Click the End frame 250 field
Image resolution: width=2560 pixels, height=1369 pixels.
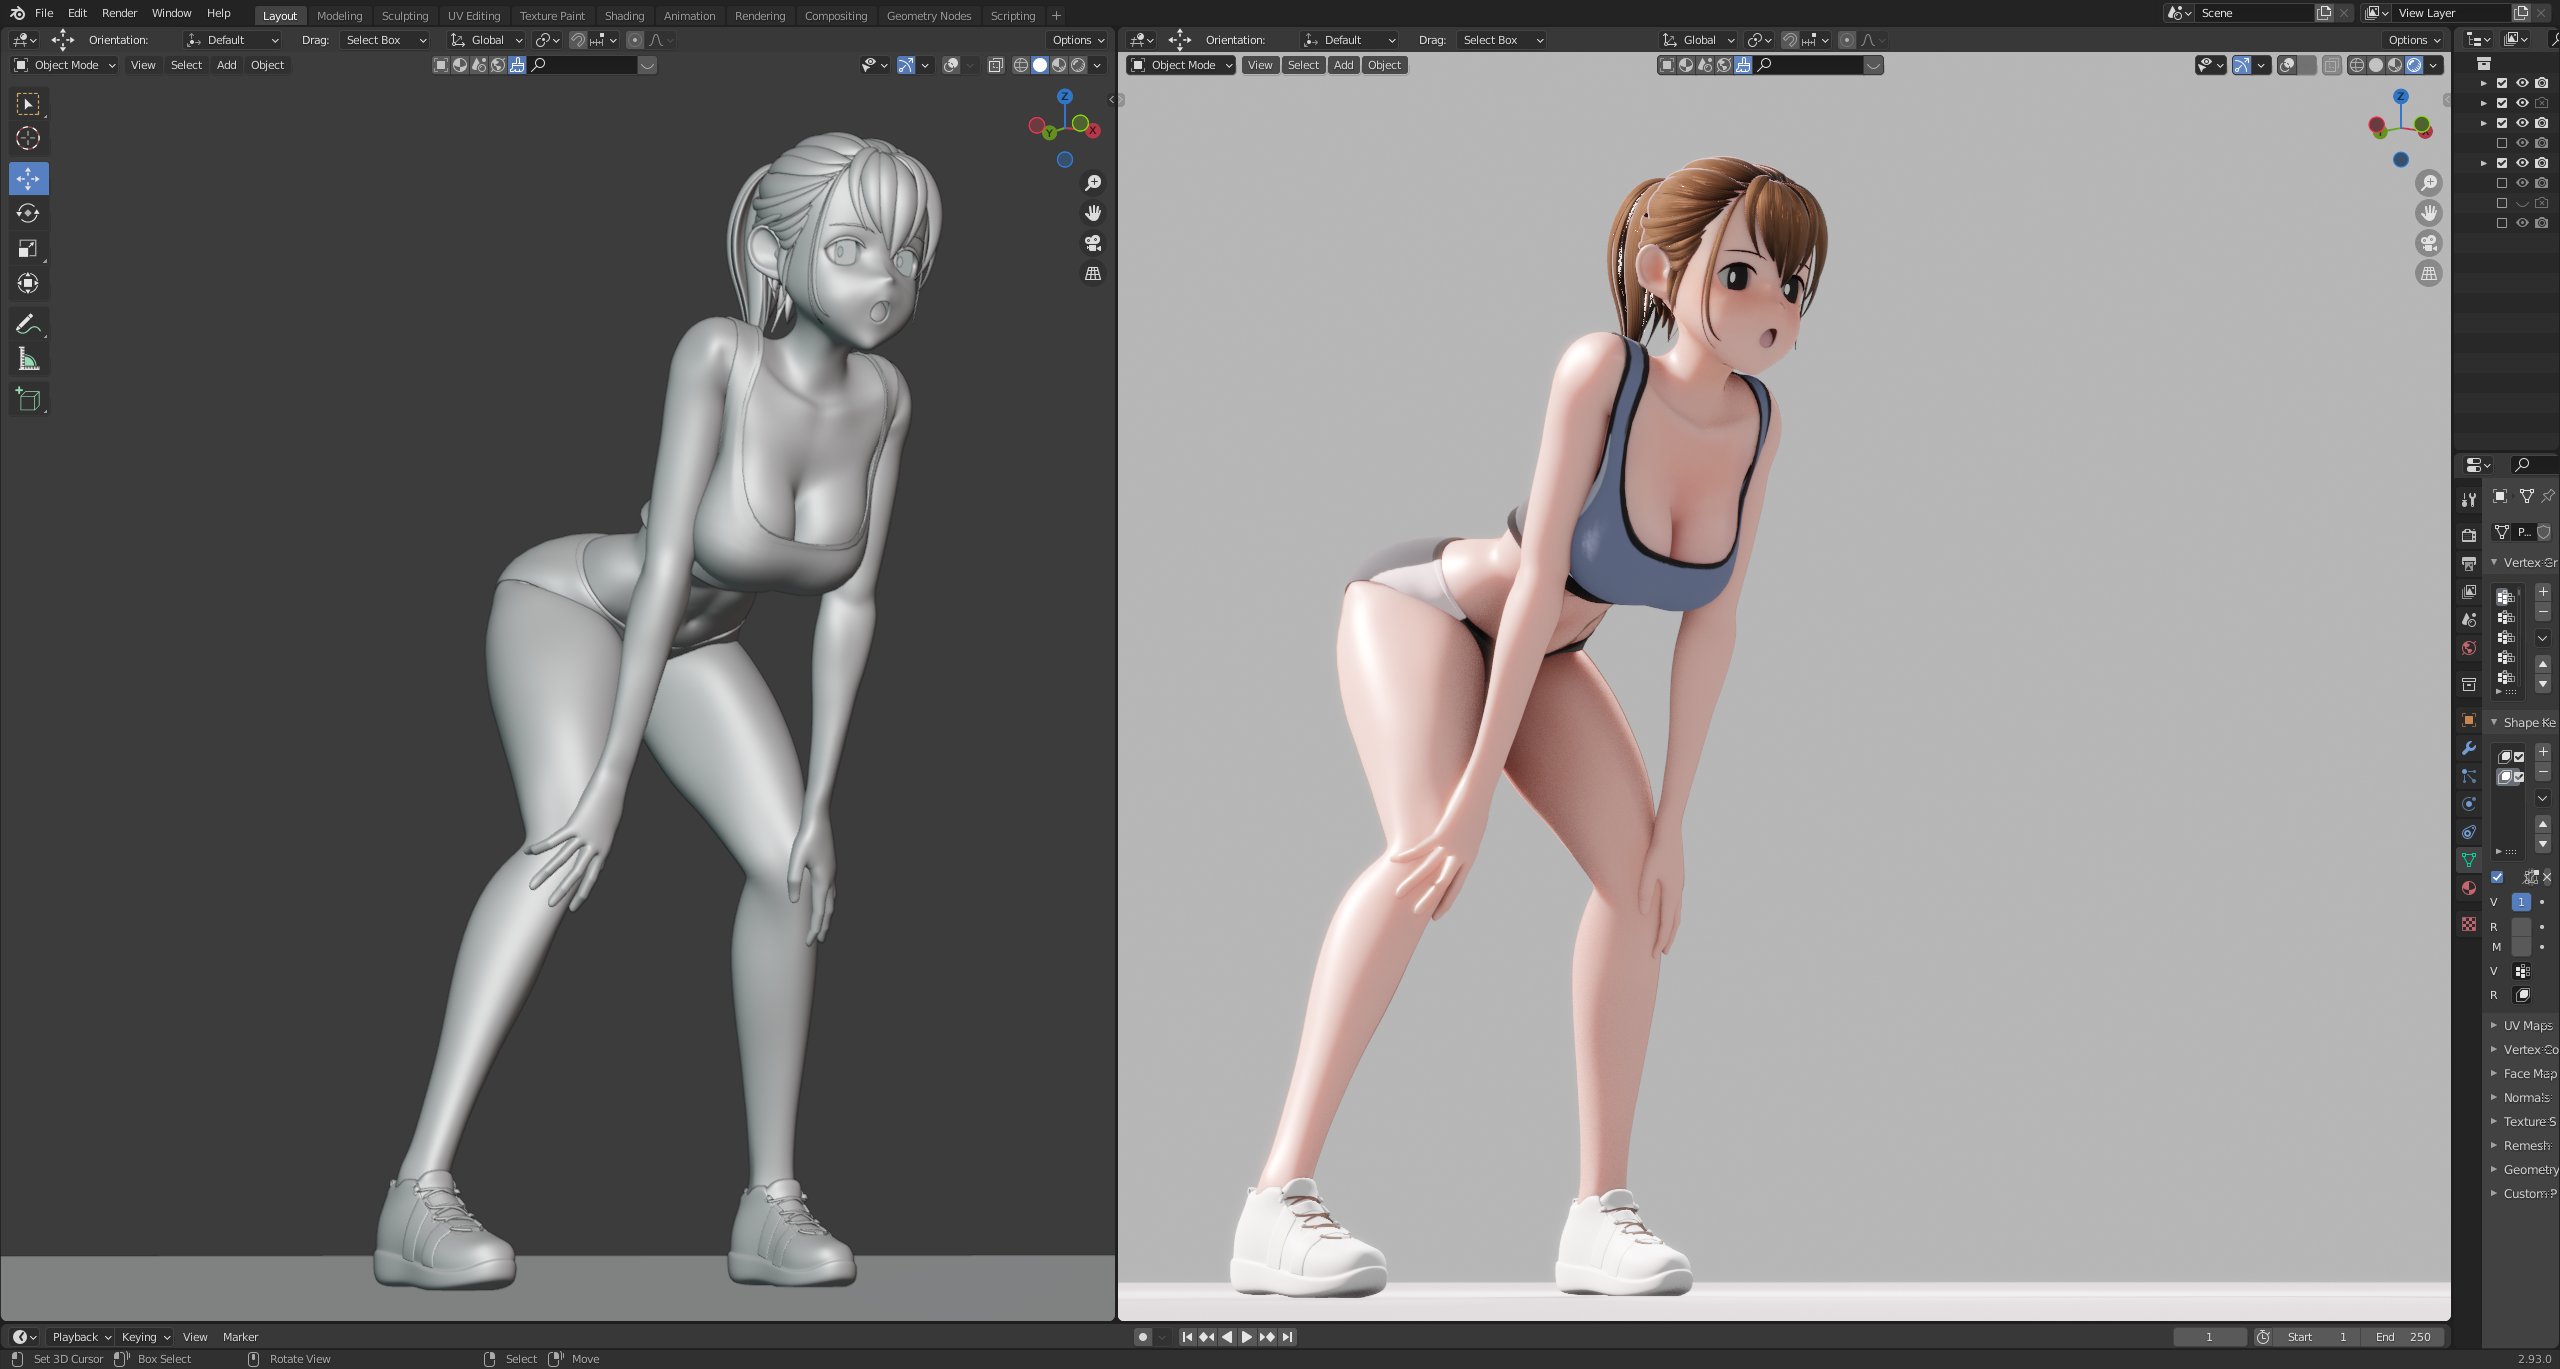click(2403, 1337)
